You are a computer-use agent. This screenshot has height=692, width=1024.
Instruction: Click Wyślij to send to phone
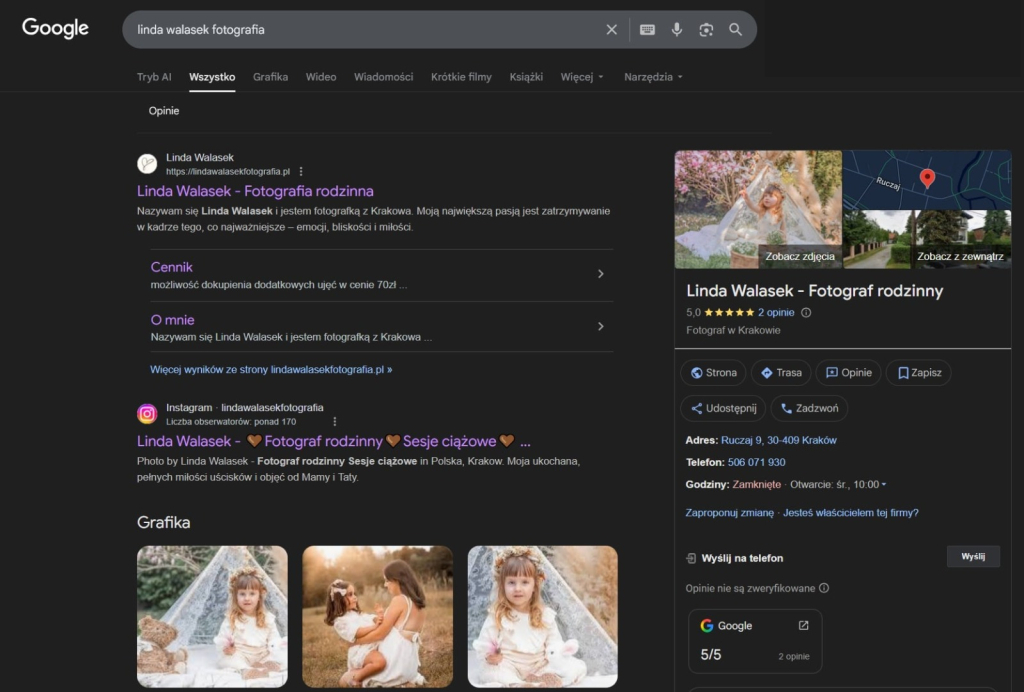pos(972,557)
